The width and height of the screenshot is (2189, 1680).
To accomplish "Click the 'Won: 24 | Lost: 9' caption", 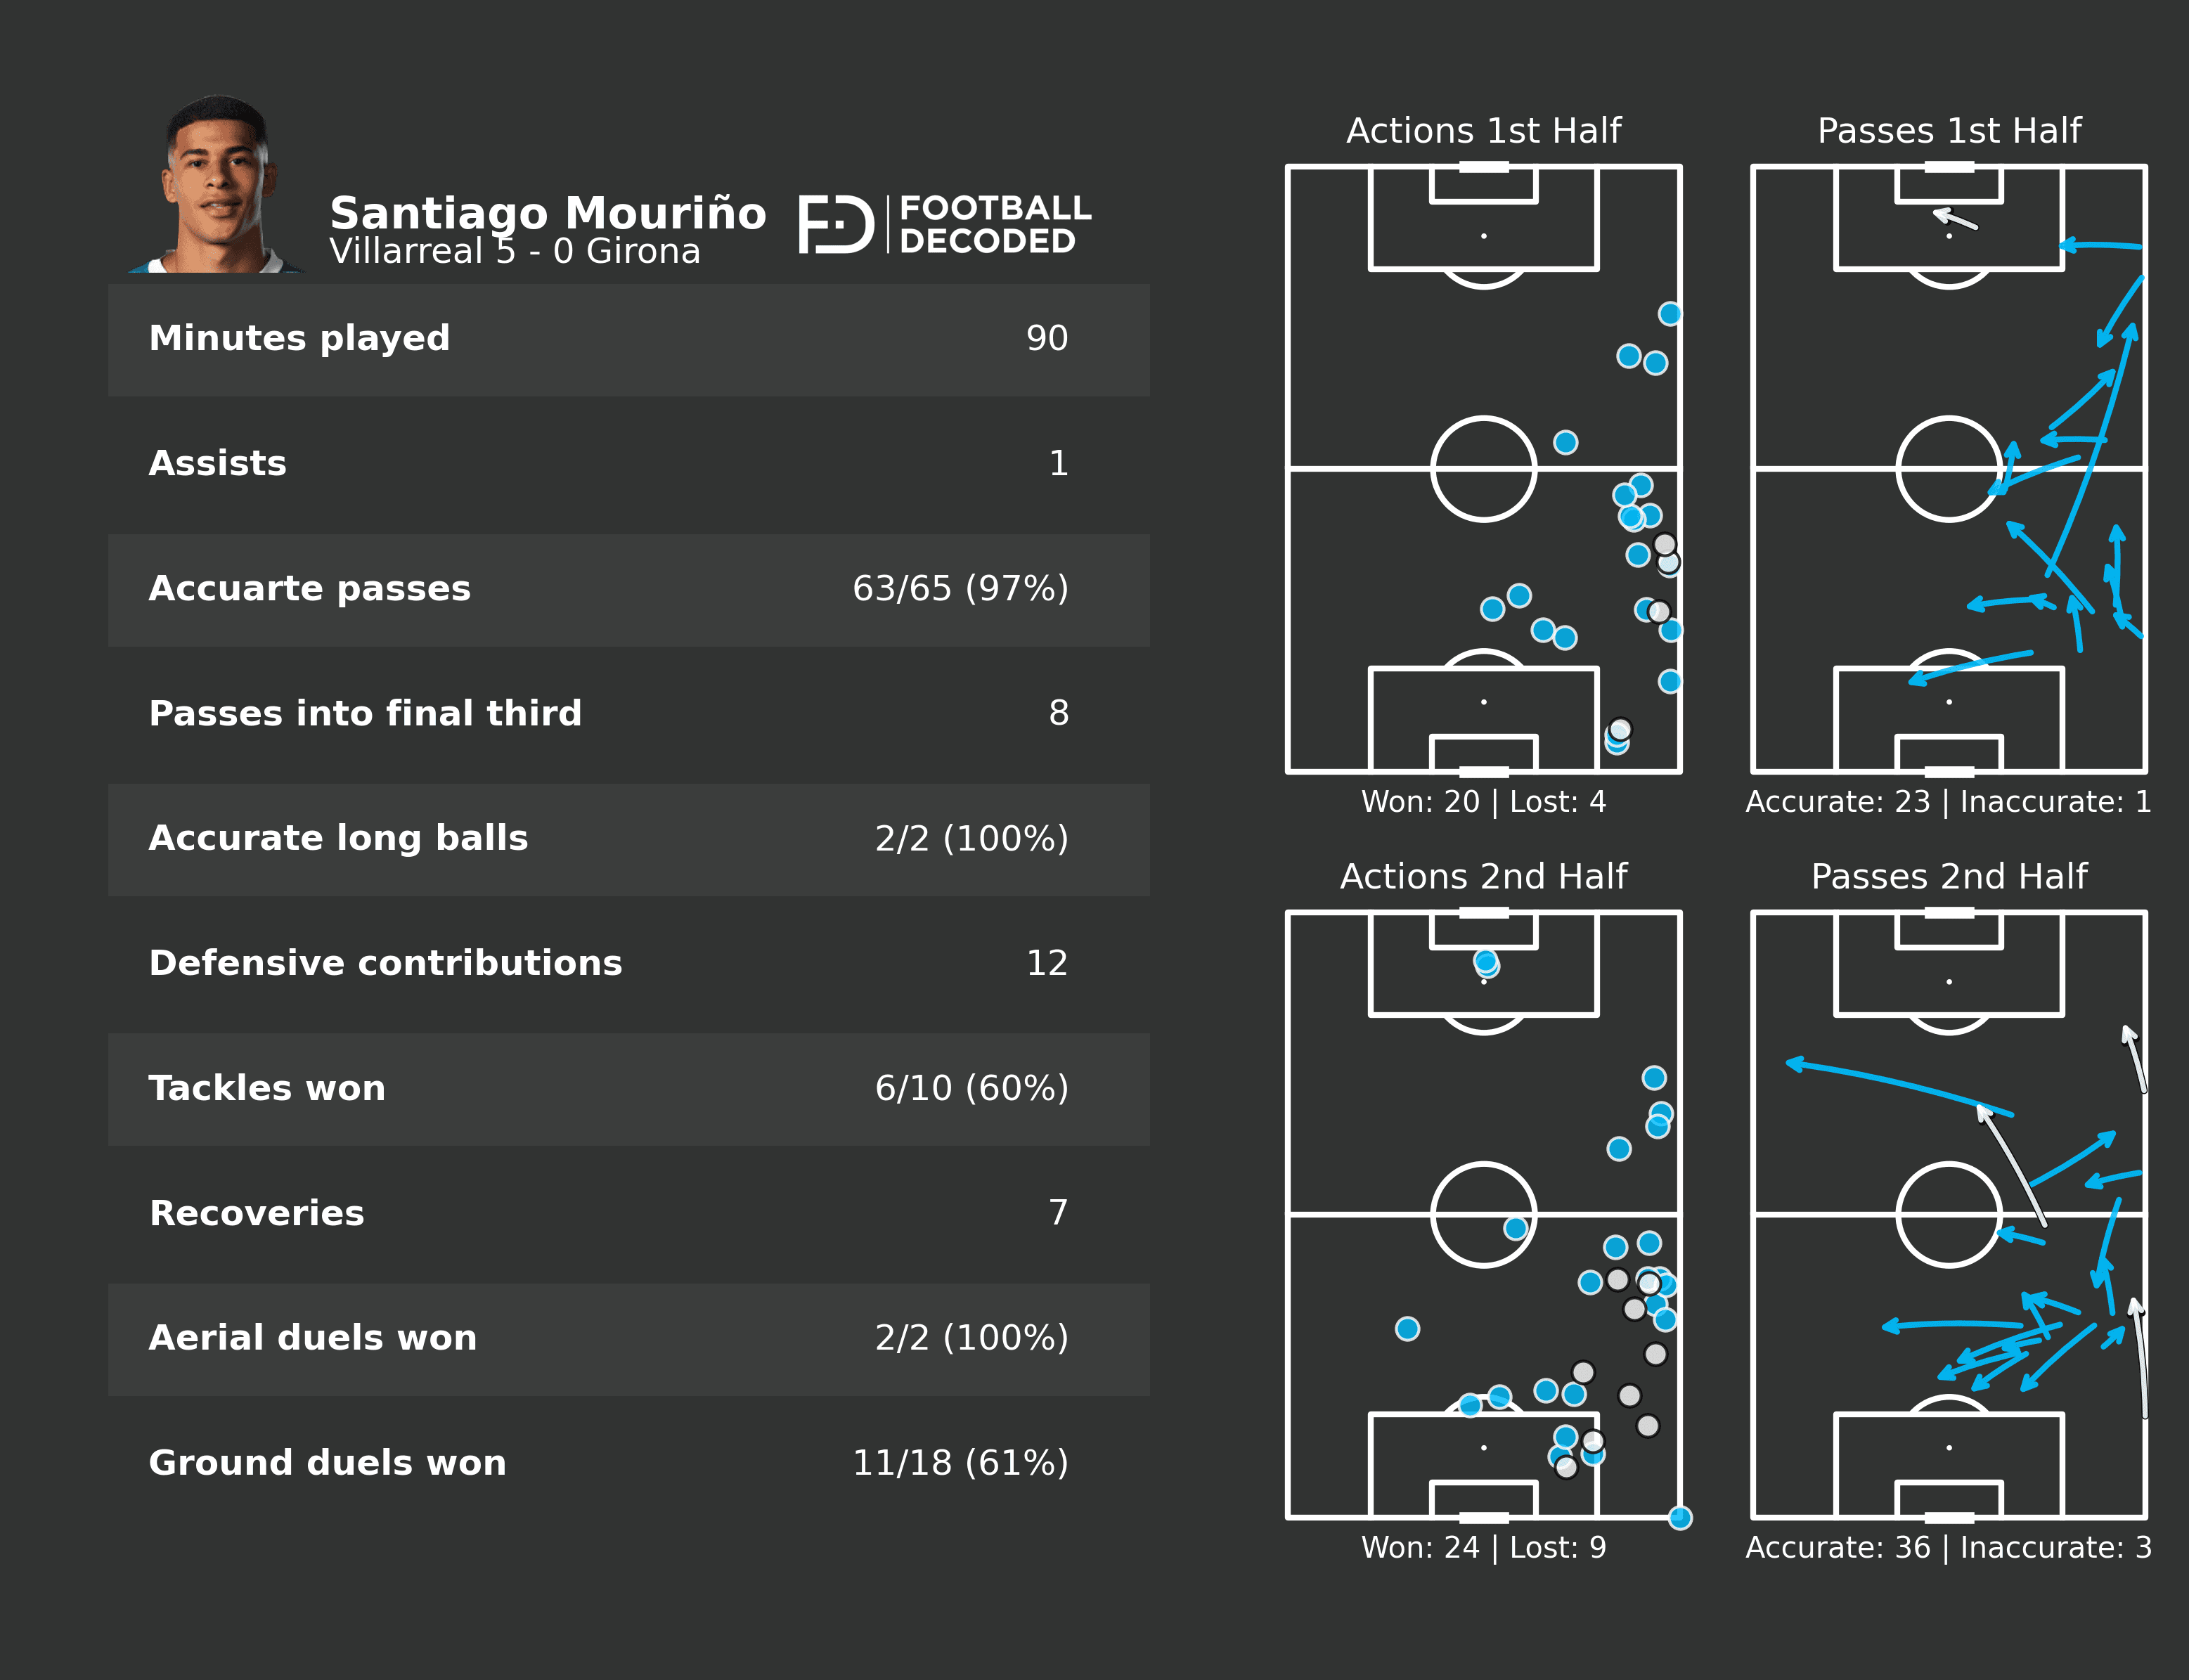I will 1483,1548.
